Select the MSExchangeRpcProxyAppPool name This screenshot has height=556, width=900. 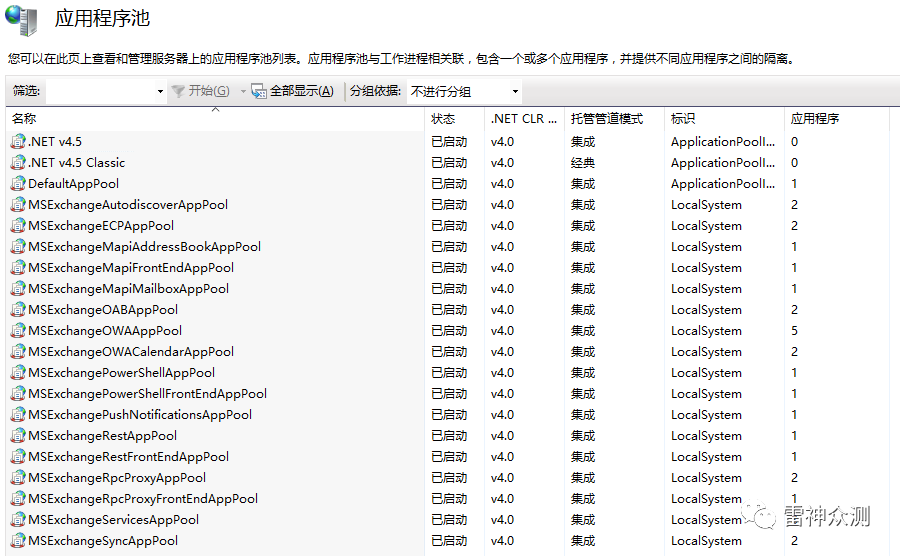coord(117,478)
